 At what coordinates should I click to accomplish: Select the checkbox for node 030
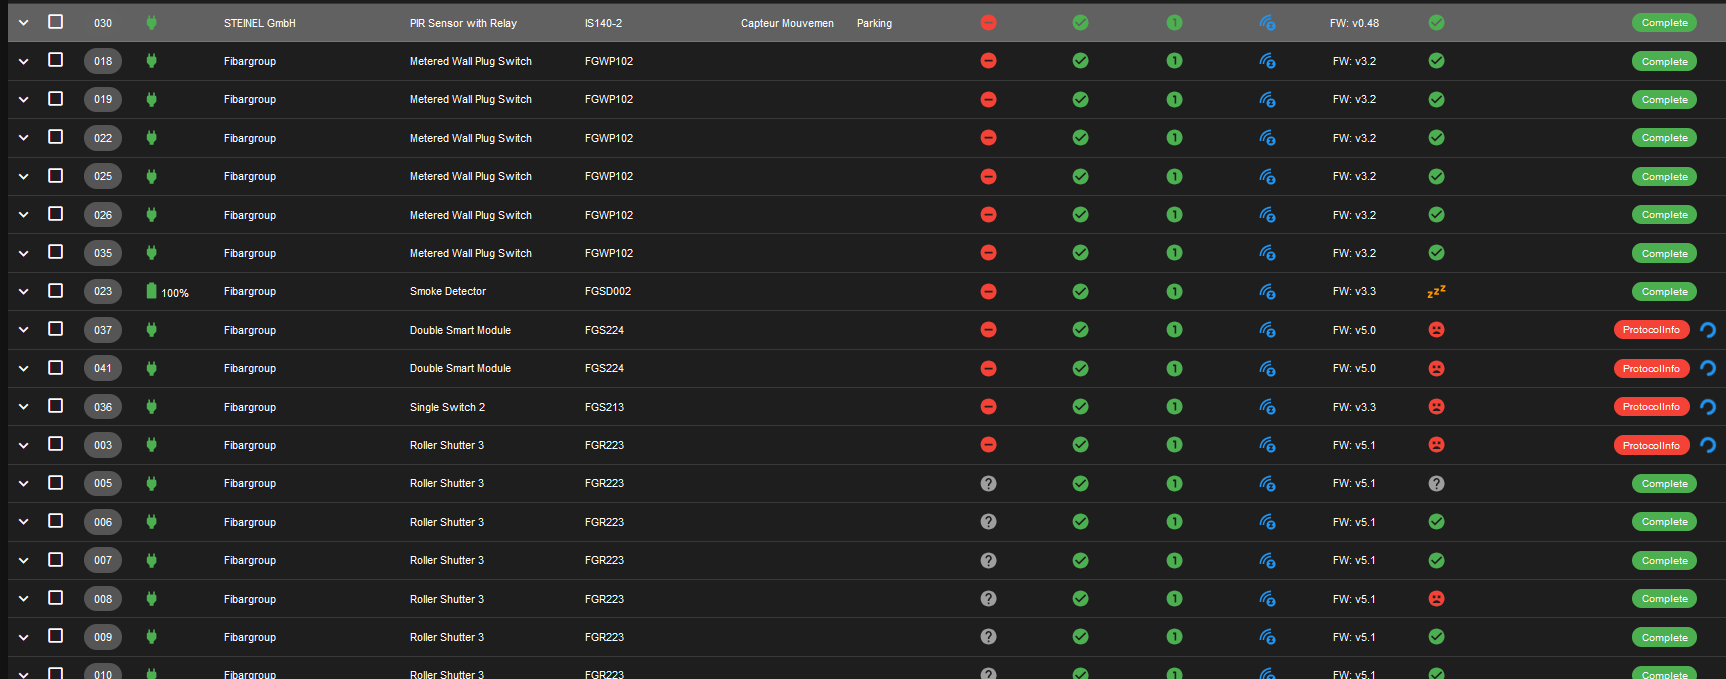(56, 21)
